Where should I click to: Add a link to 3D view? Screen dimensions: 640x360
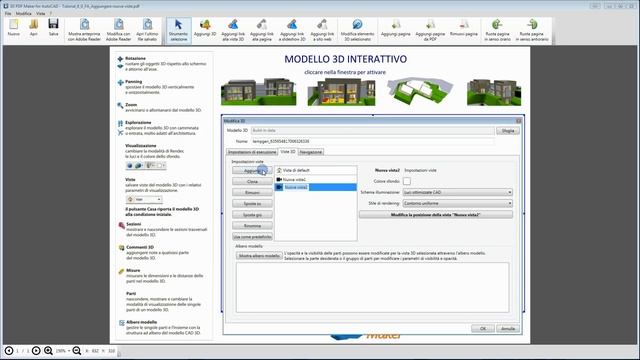pyautogui.click(x=233, y=29)
